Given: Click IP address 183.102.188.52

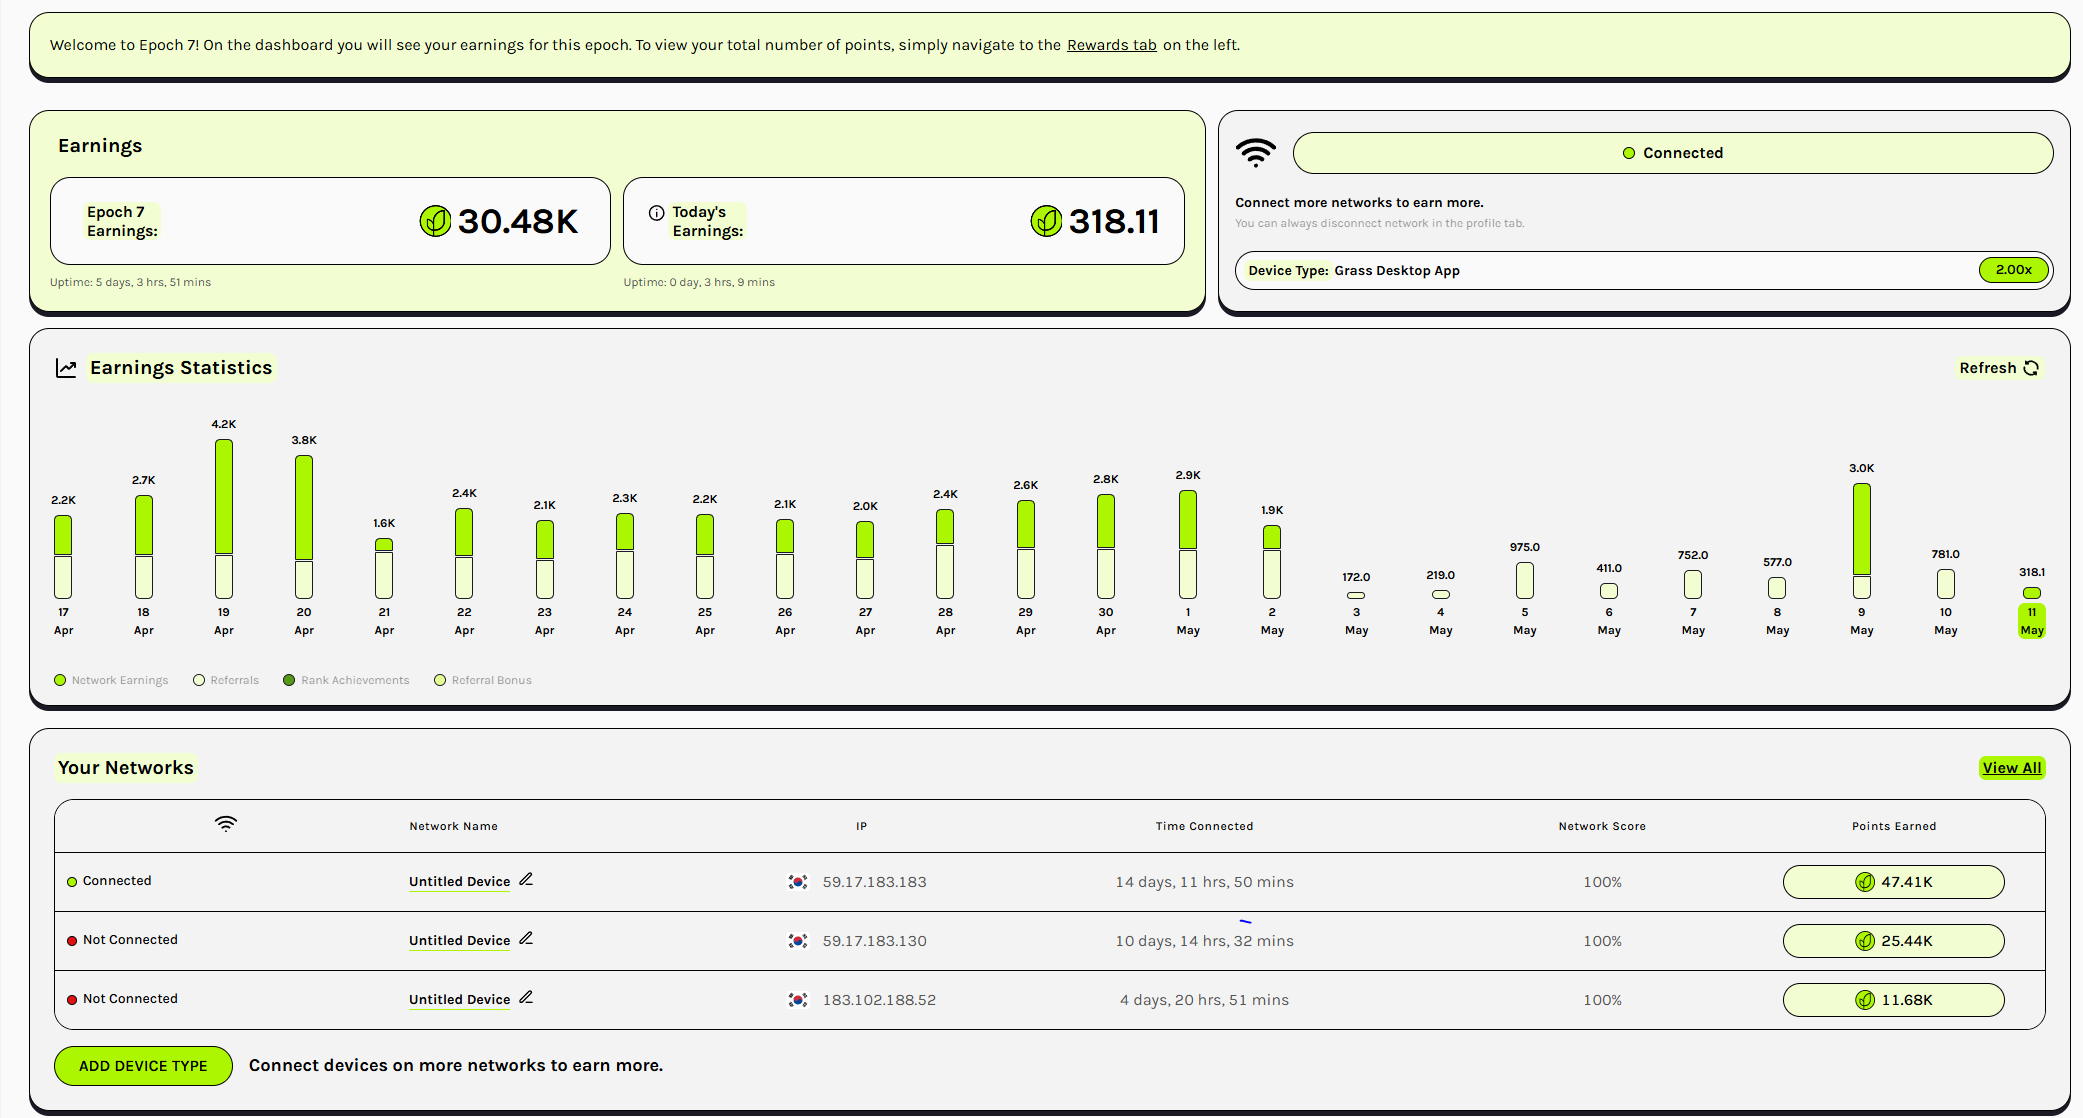Looking at the screenshot, I should coord(879,1000).
